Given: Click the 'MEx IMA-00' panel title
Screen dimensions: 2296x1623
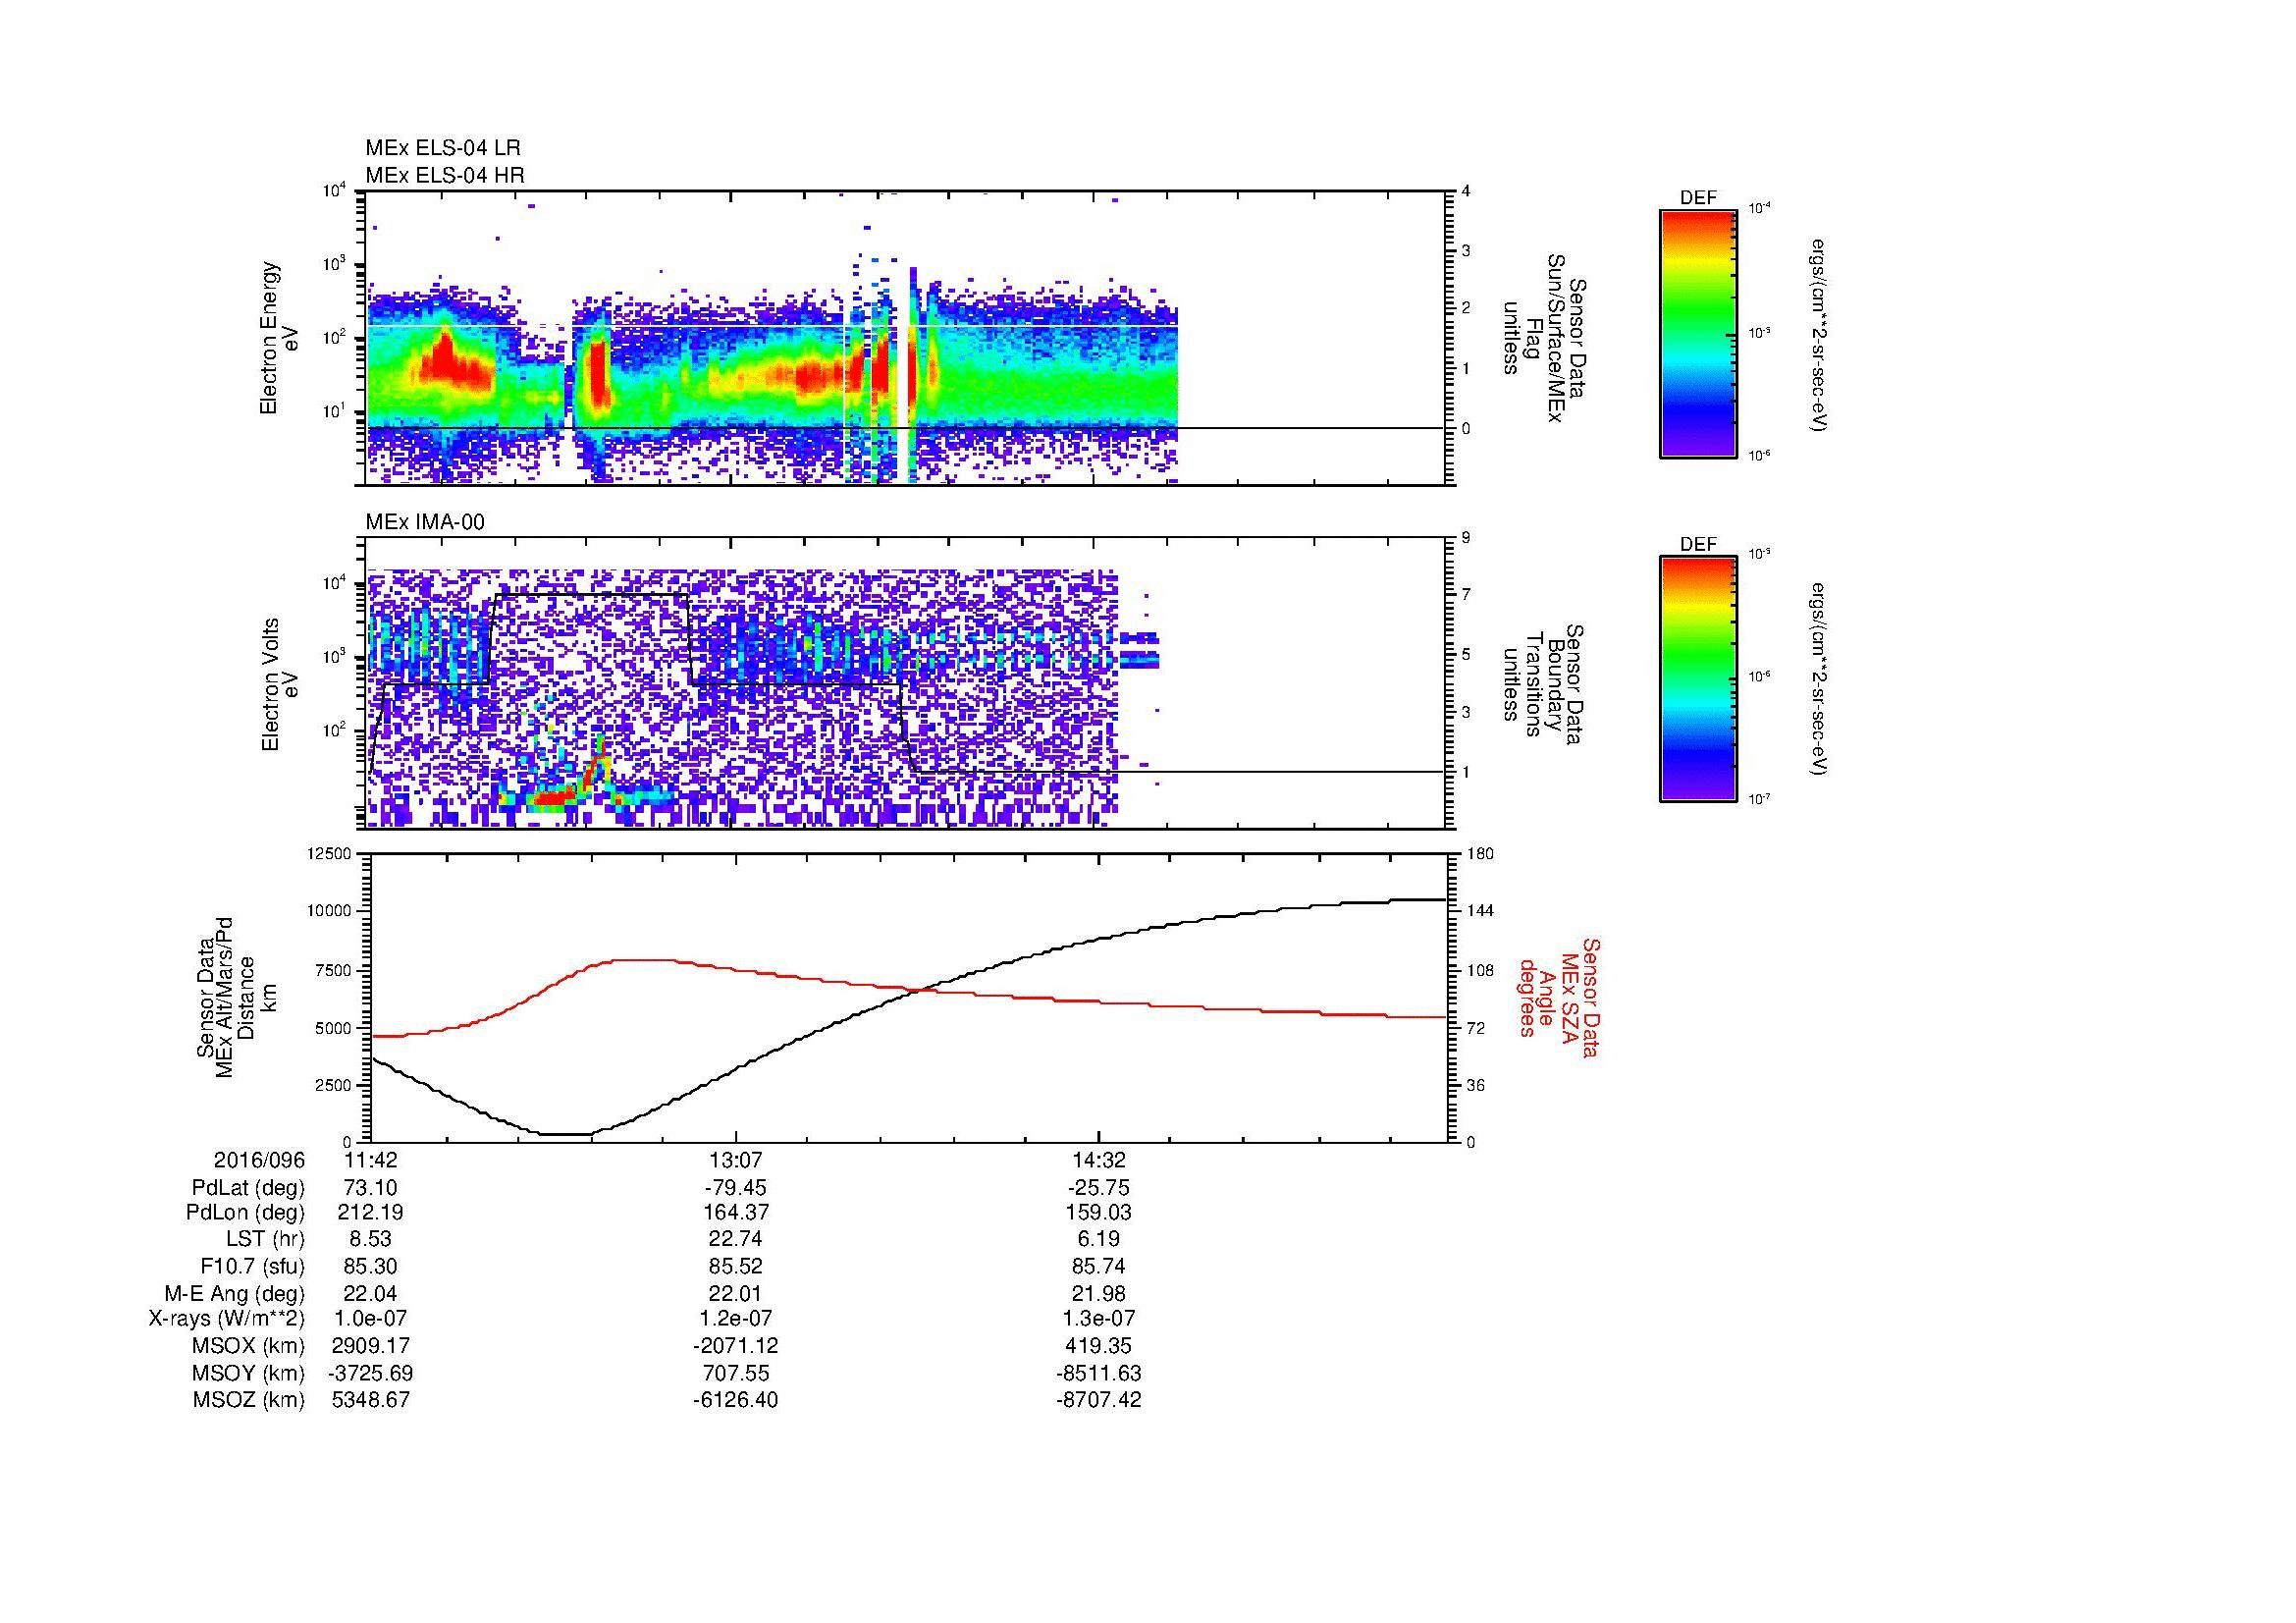Looking at the screenshot, I should click(x=425, y=522).
